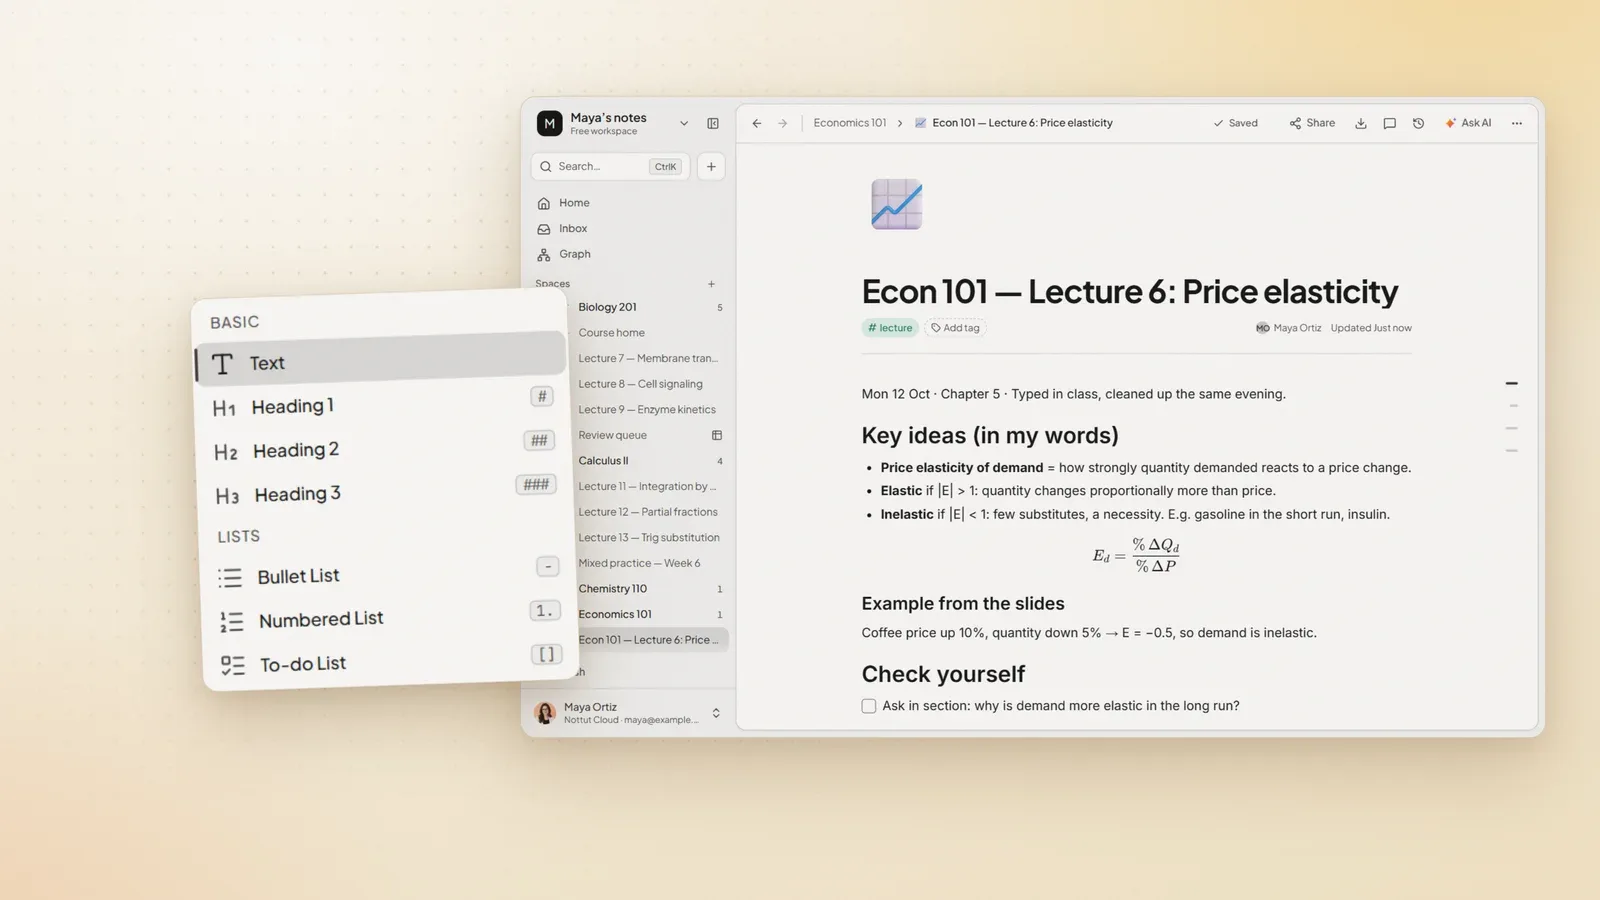Viewport: 1600px width, 900px height.
Task: Click the lecture tag chip
Action: coord(890,328)
